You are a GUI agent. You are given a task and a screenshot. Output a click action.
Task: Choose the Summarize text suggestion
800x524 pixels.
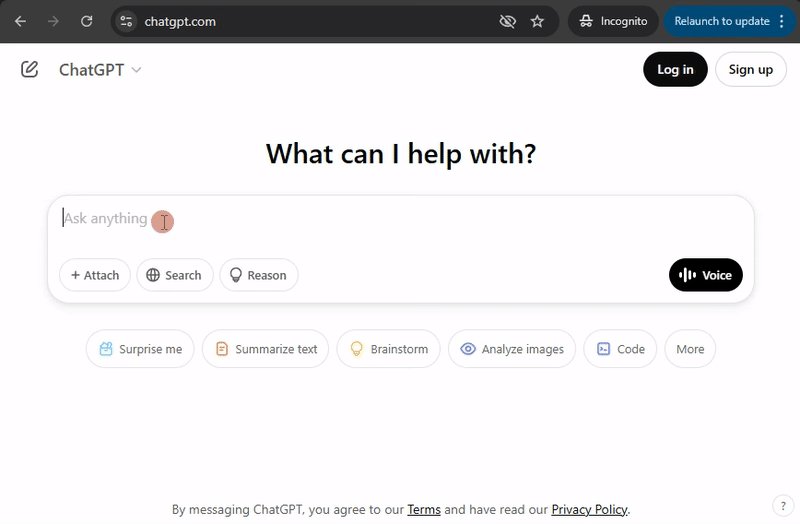pyautogui.click(x=265, y=349)
